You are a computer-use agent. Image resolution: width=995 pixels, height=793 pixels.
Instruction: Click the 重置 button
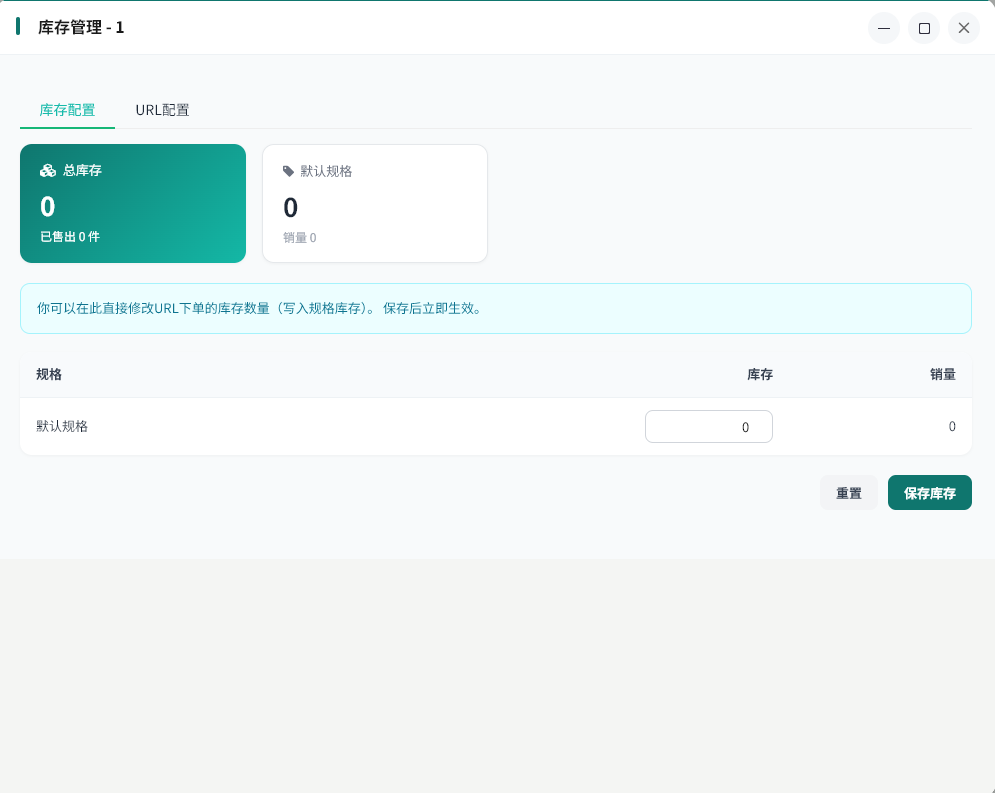[x=848, y=493]
